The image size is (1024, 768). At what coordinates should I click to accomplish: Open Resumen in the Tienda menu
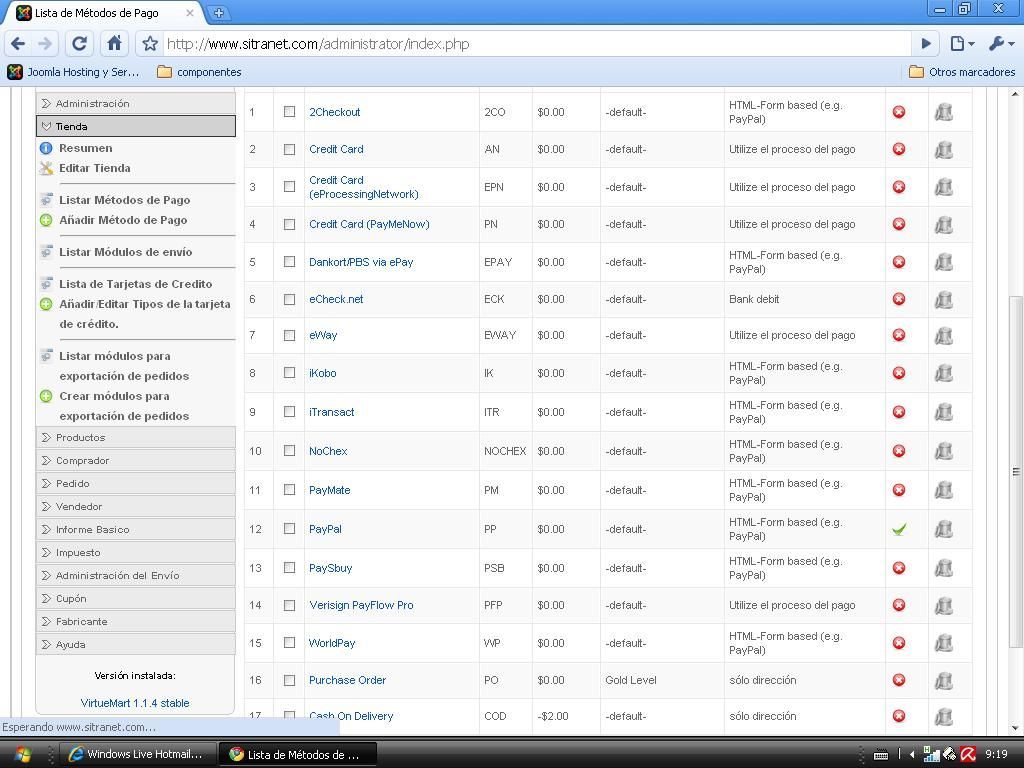click(86, 148)
